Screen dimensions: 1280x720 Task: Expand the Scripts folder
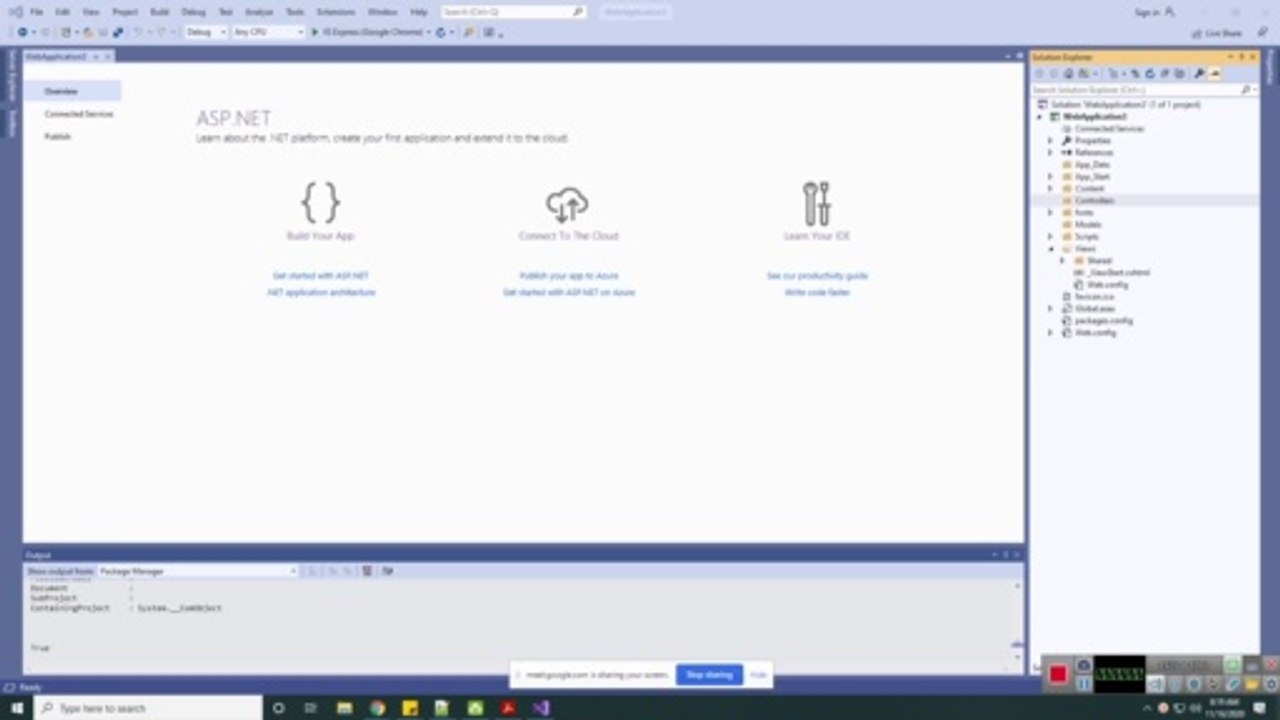point(1050,237)
